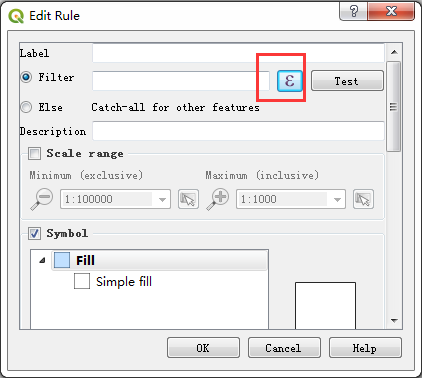
Task: Select the Simple fill layer swatch icon
Action: pos(82,281)
